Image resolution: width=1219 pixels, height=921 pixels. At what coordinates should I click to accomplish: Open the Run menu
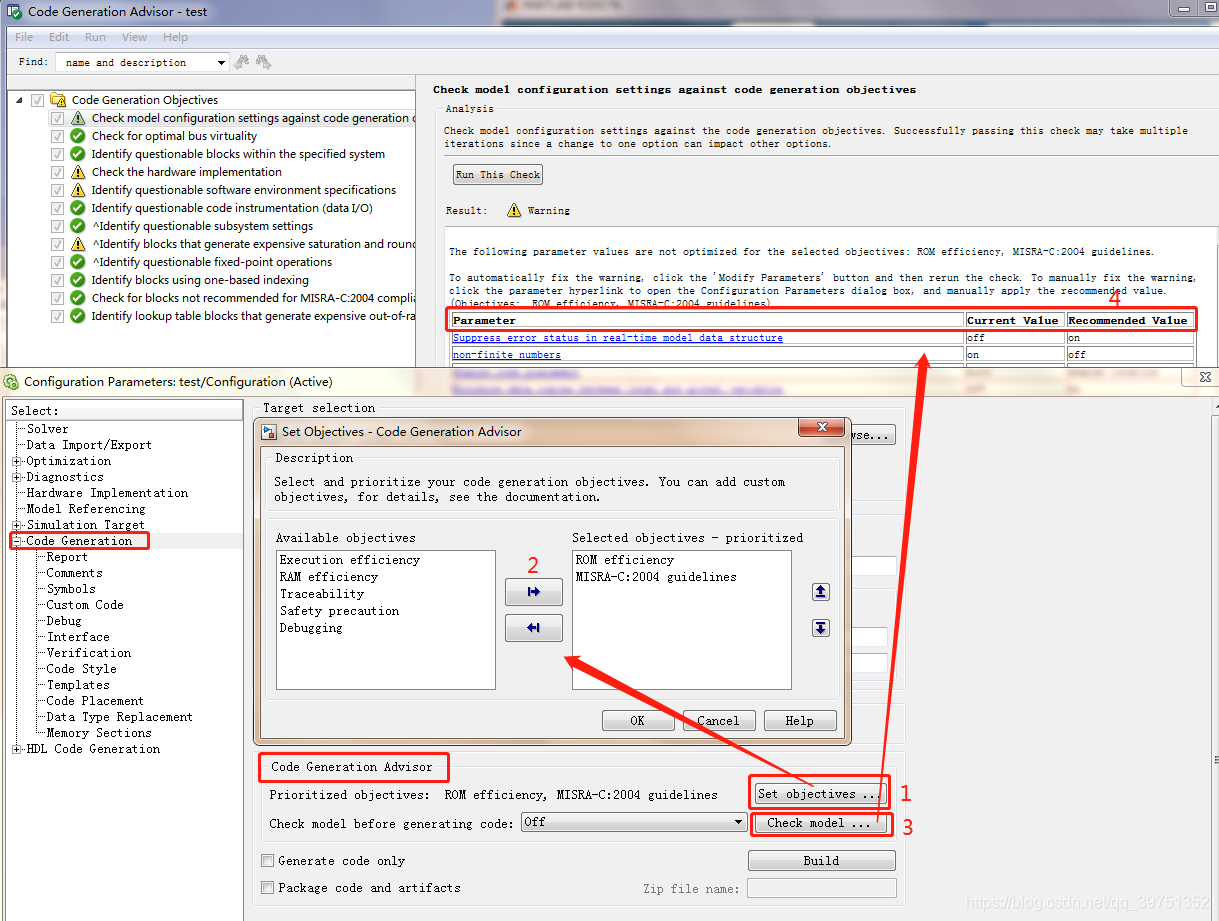pyautogui.click(x=95, y=37)
